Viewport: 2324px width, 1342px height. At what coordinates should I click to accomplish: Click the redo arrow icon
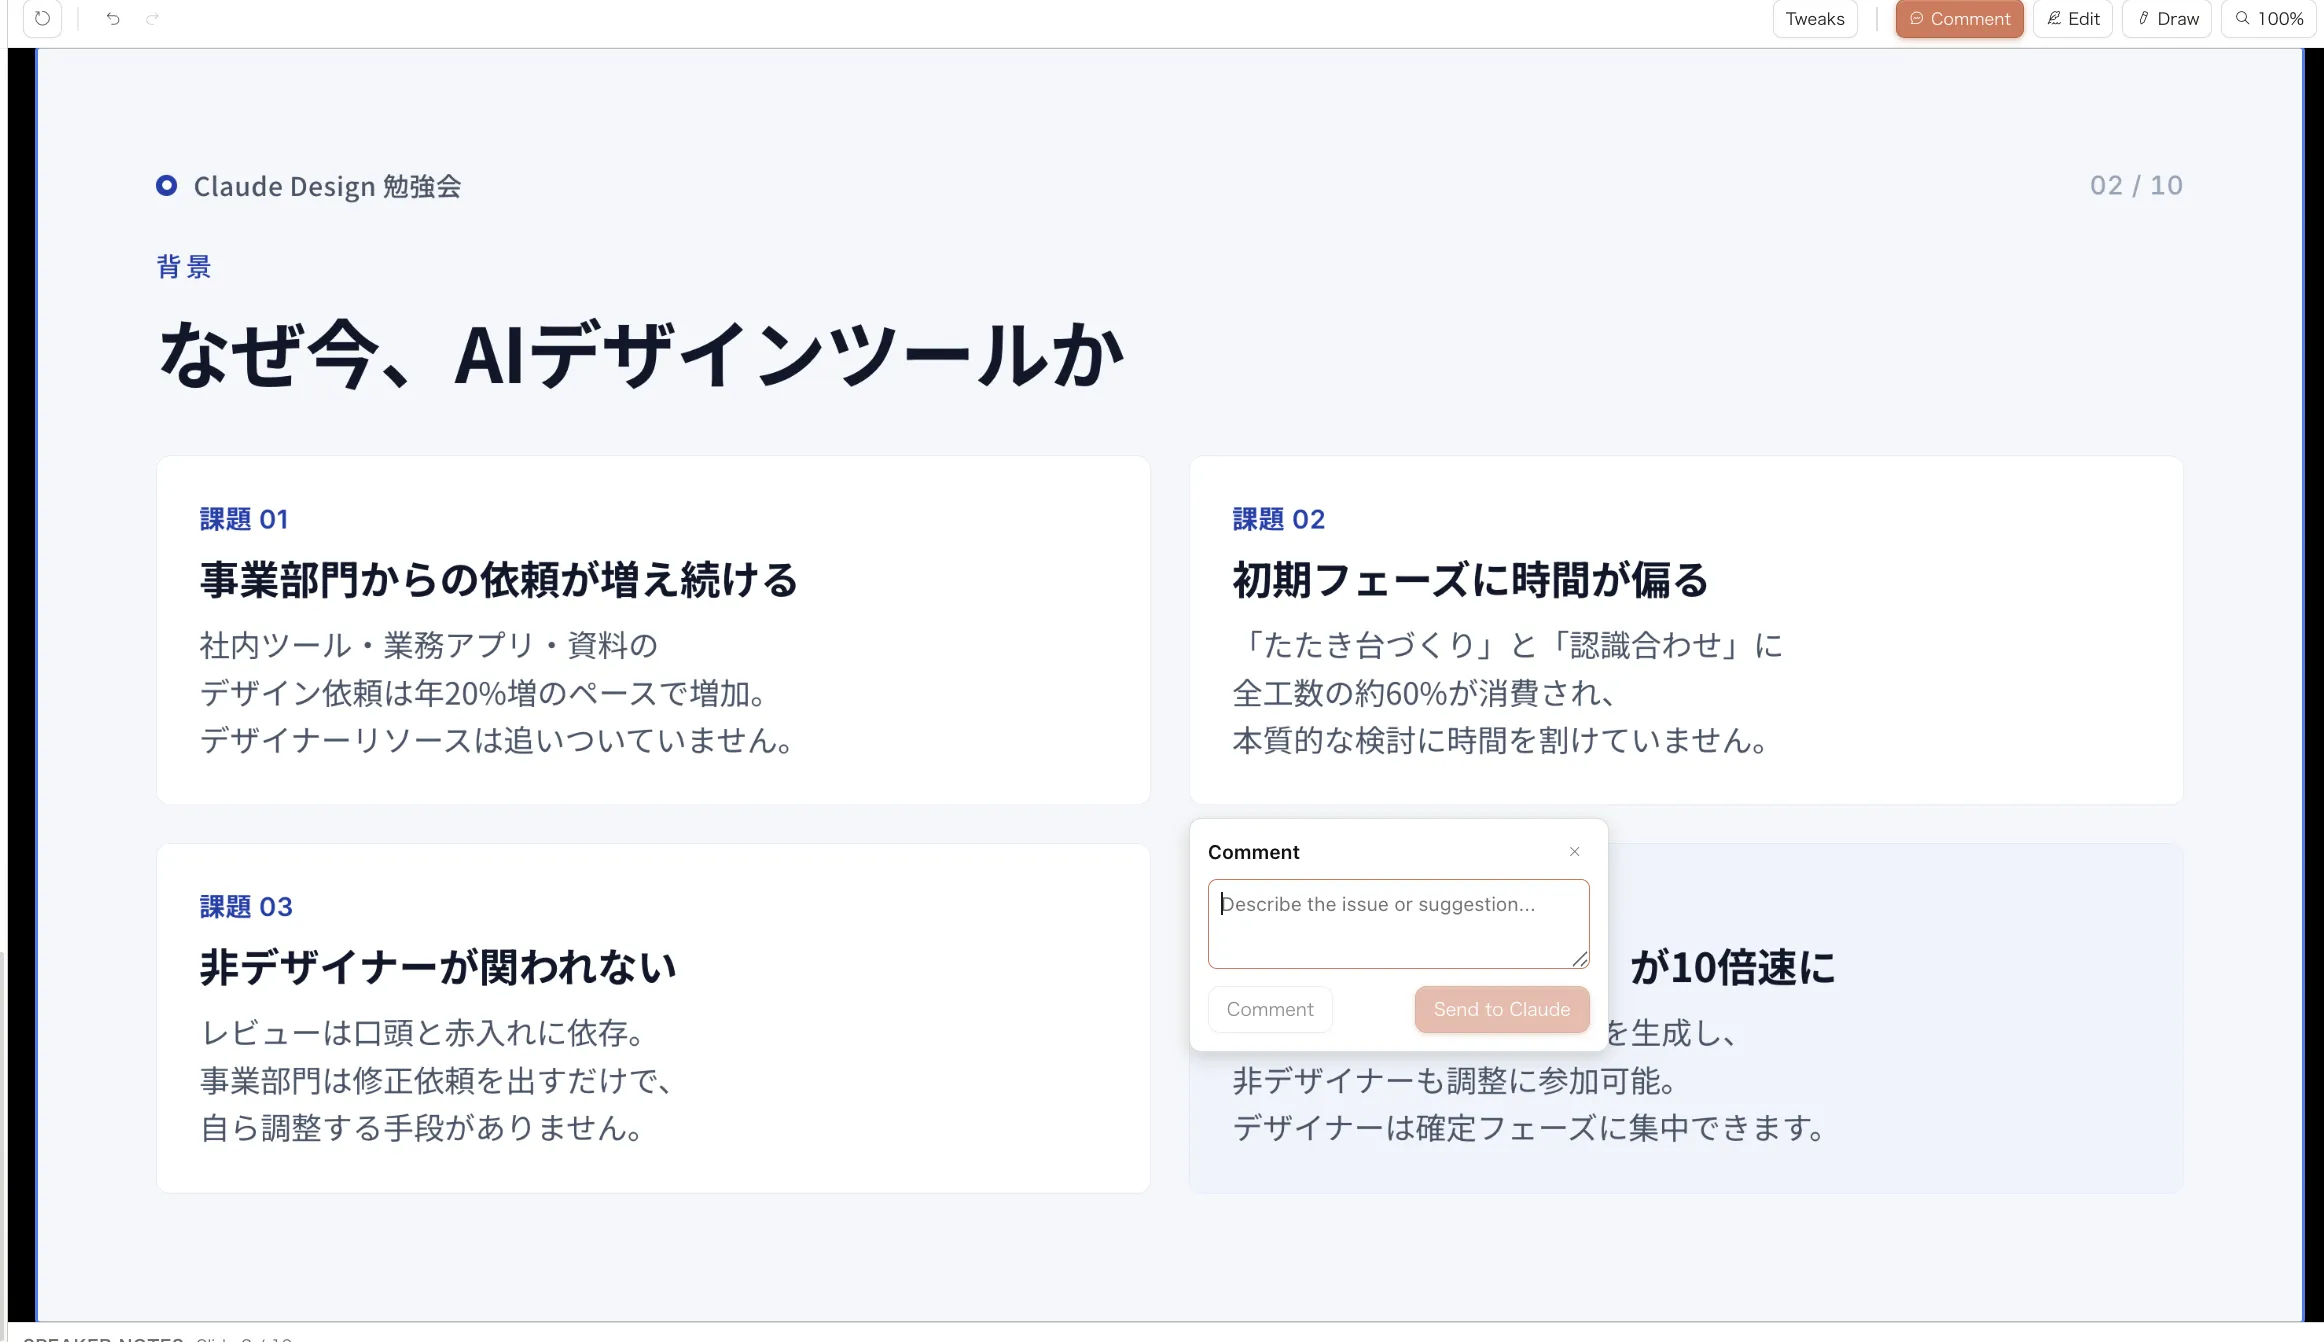coord(152,18)
